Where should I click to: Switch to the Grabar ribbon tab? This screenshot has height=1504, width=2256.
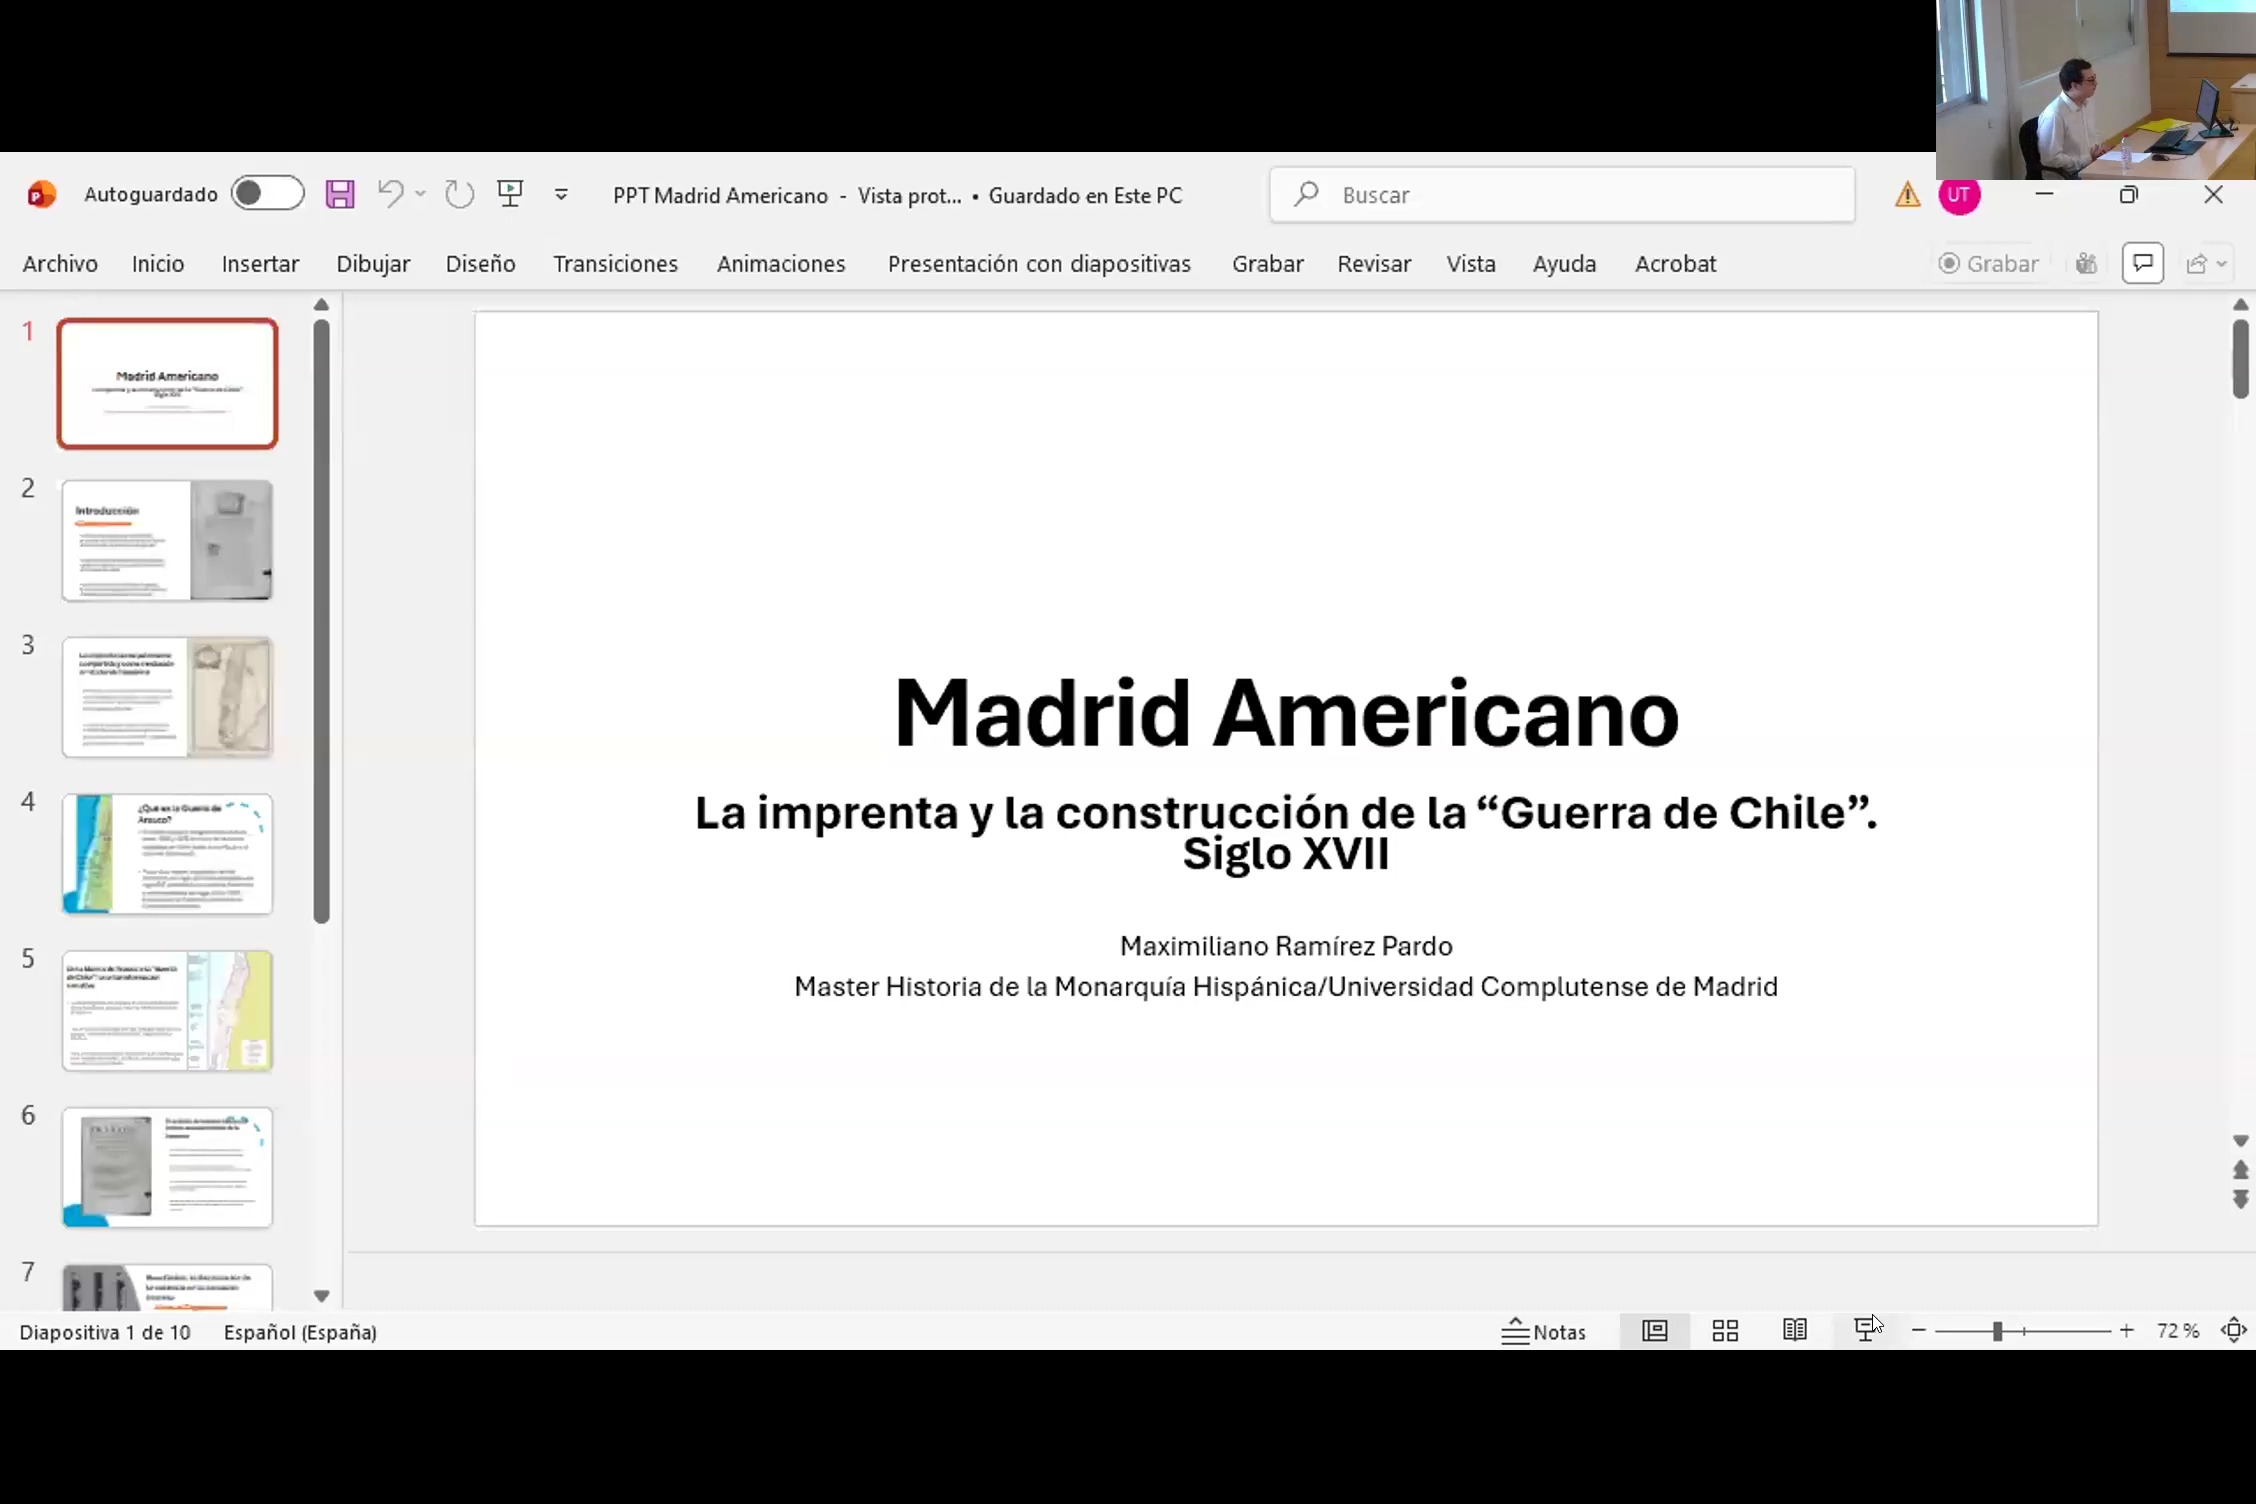(1268, 264)
